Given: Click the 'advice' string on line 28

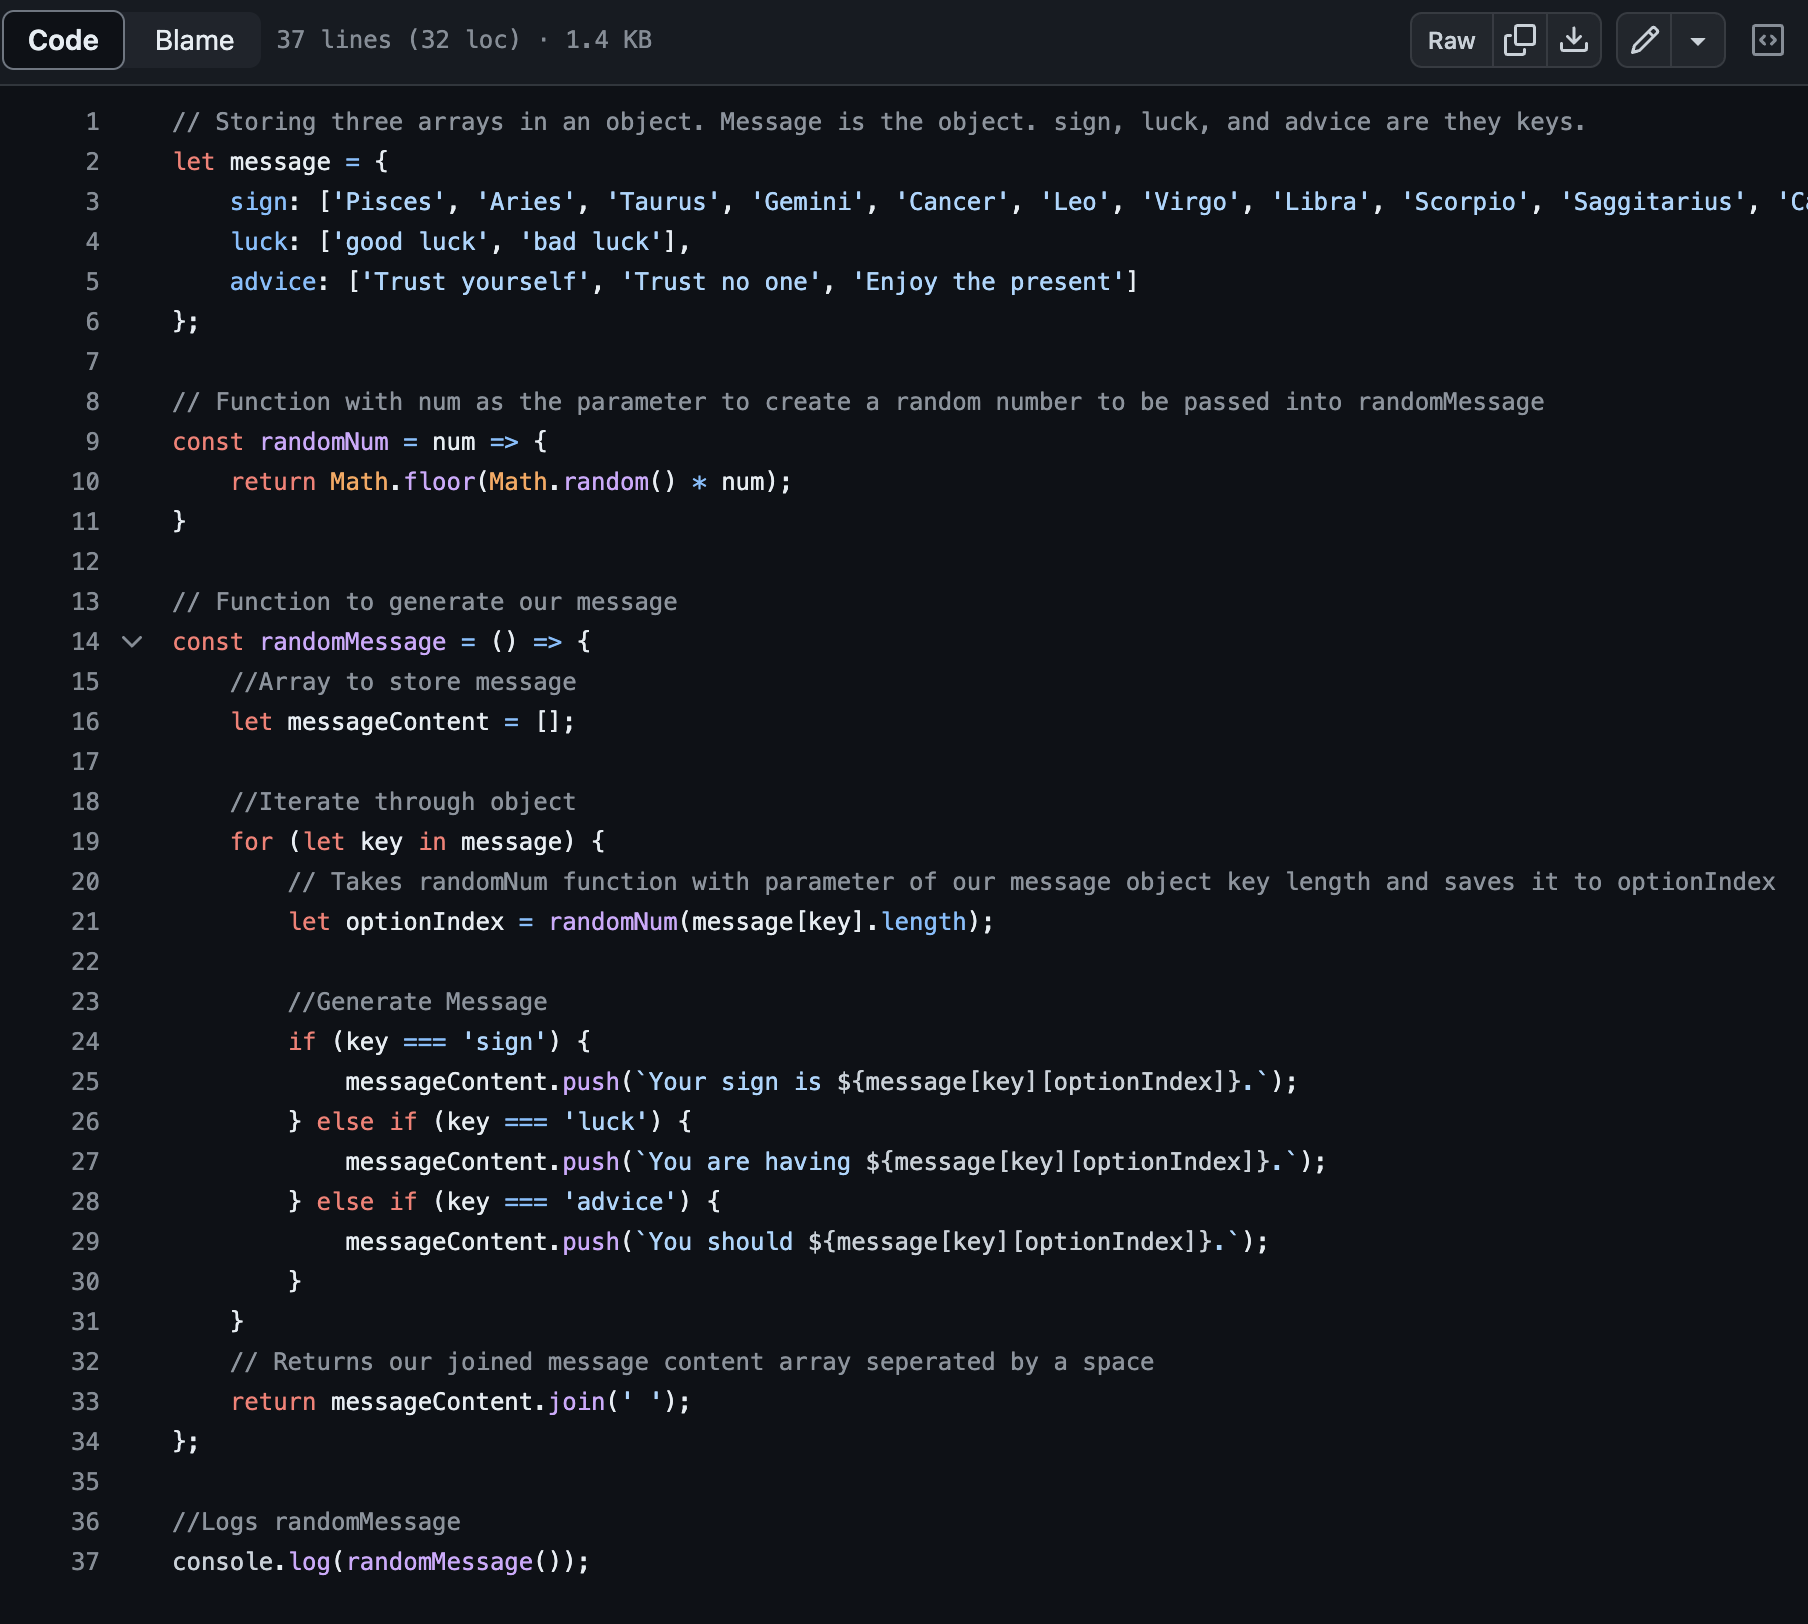Looking at the screenshot, I should (x=620, y=1202).
